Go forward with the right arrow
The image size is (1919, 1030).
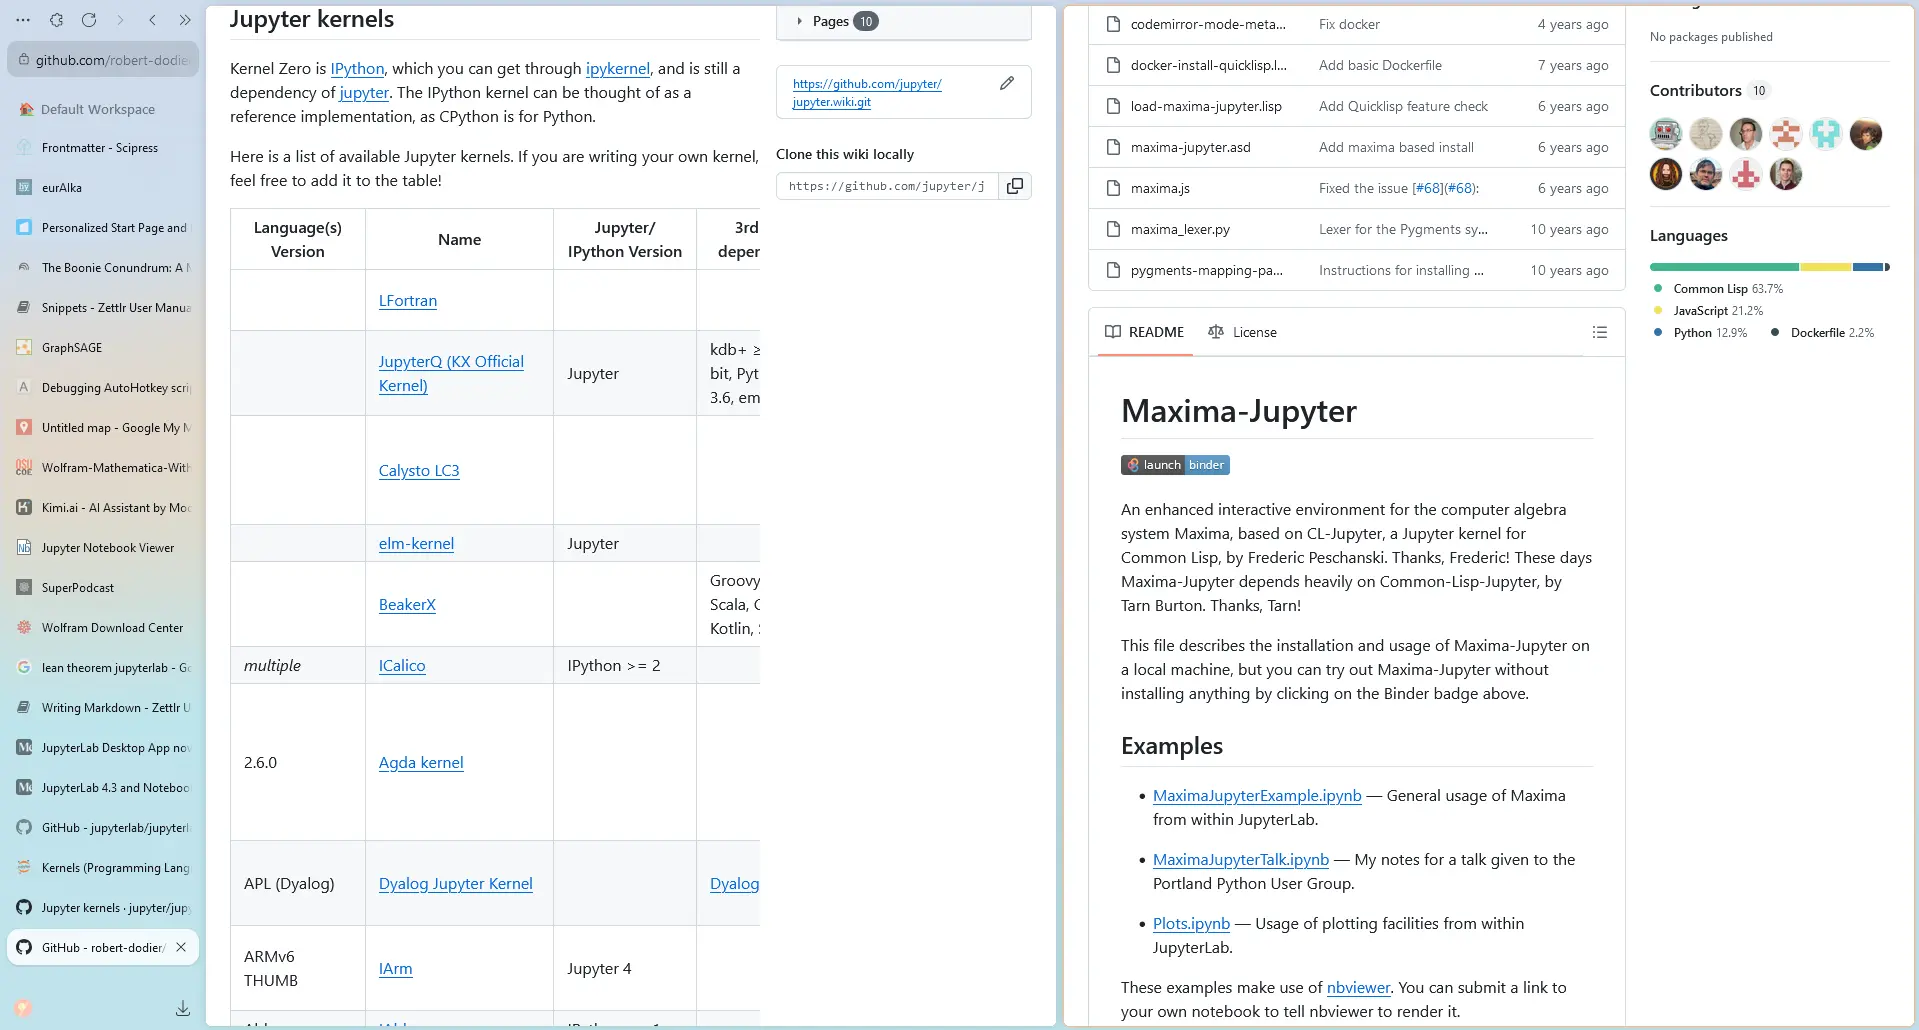click(x=120, y=20)
